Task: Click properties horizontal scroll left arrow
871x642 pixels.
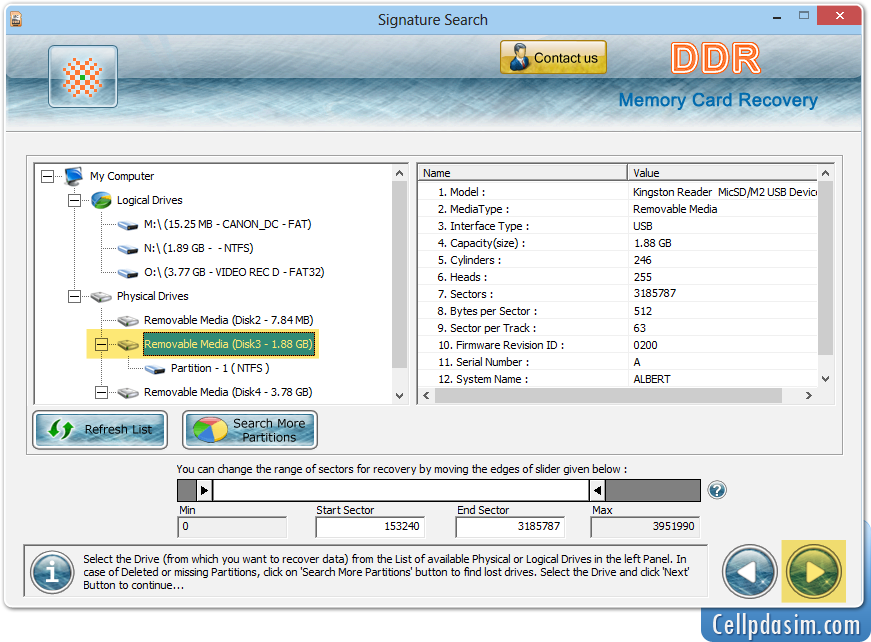Action: (426, 395)
